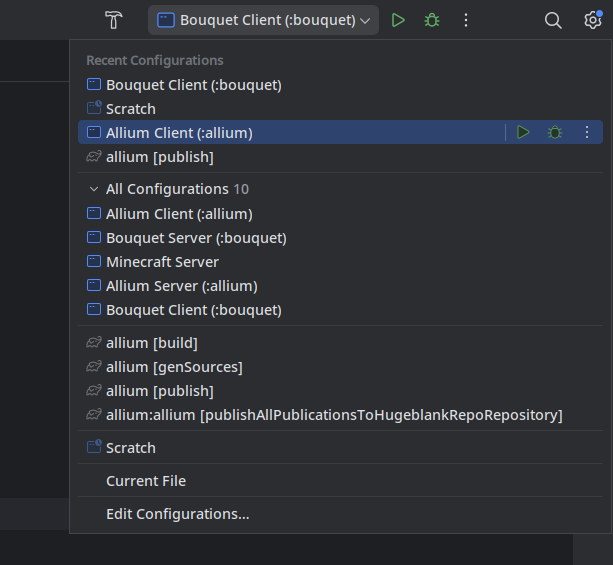This screenshot has width=613, height=565.
Task: Open Search Everywhere magnifier icon
Action: pos(553,20)
